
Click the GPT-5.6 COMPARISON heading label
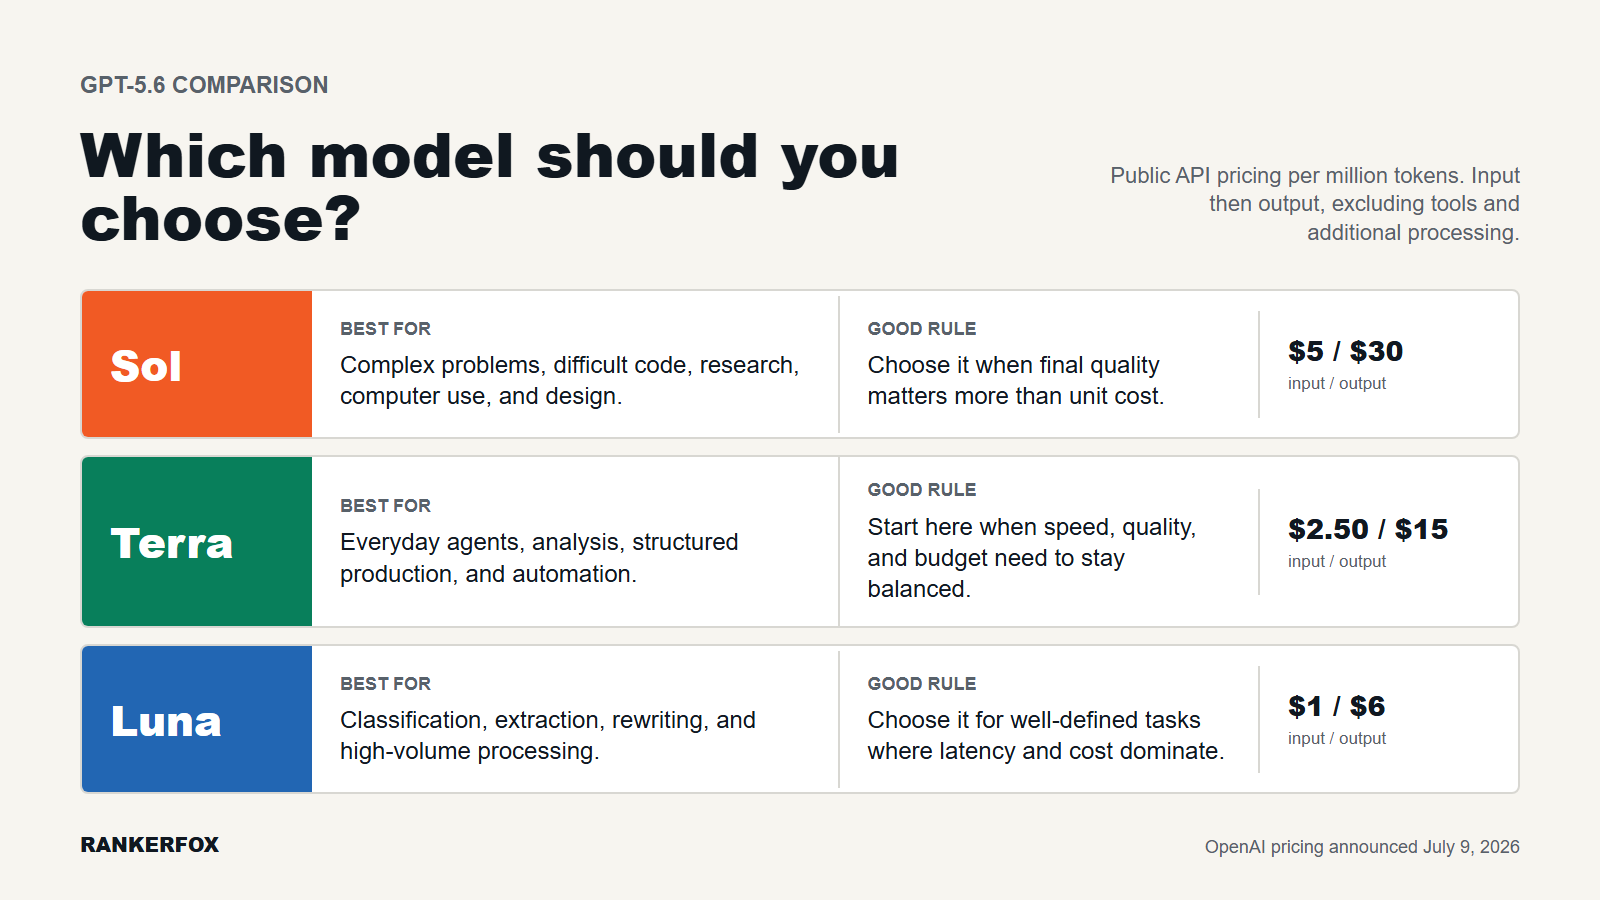point(204,85)
